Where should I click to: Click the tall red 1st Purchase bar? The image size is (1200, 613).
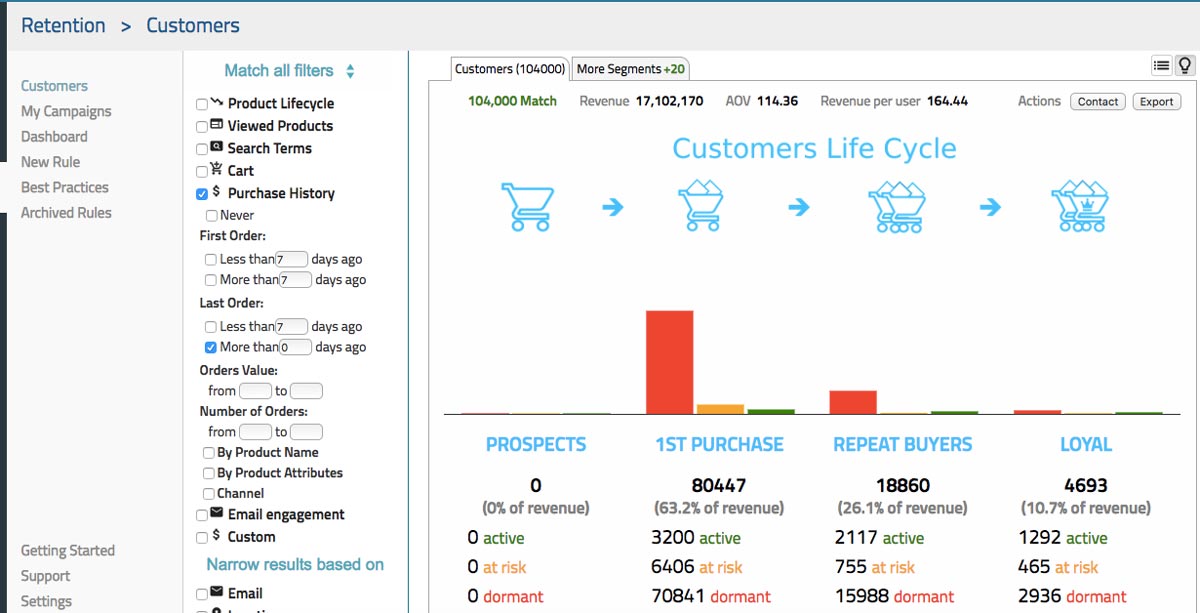pos(669,361)
